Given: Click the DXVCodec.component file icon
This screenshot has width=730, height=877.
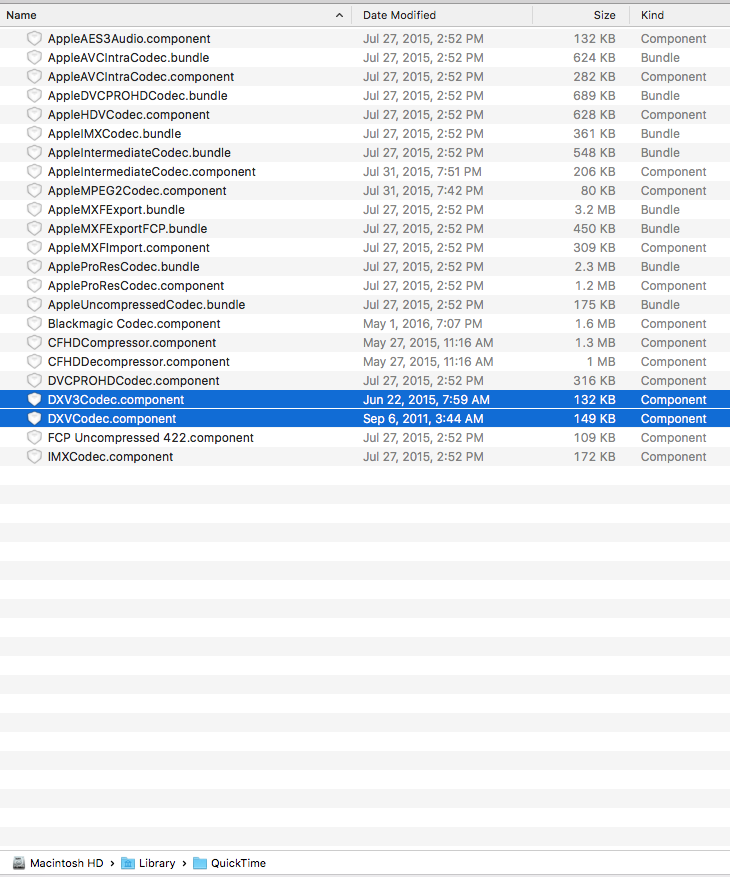Looking at the screenshot, I should (x=35, y=419).
